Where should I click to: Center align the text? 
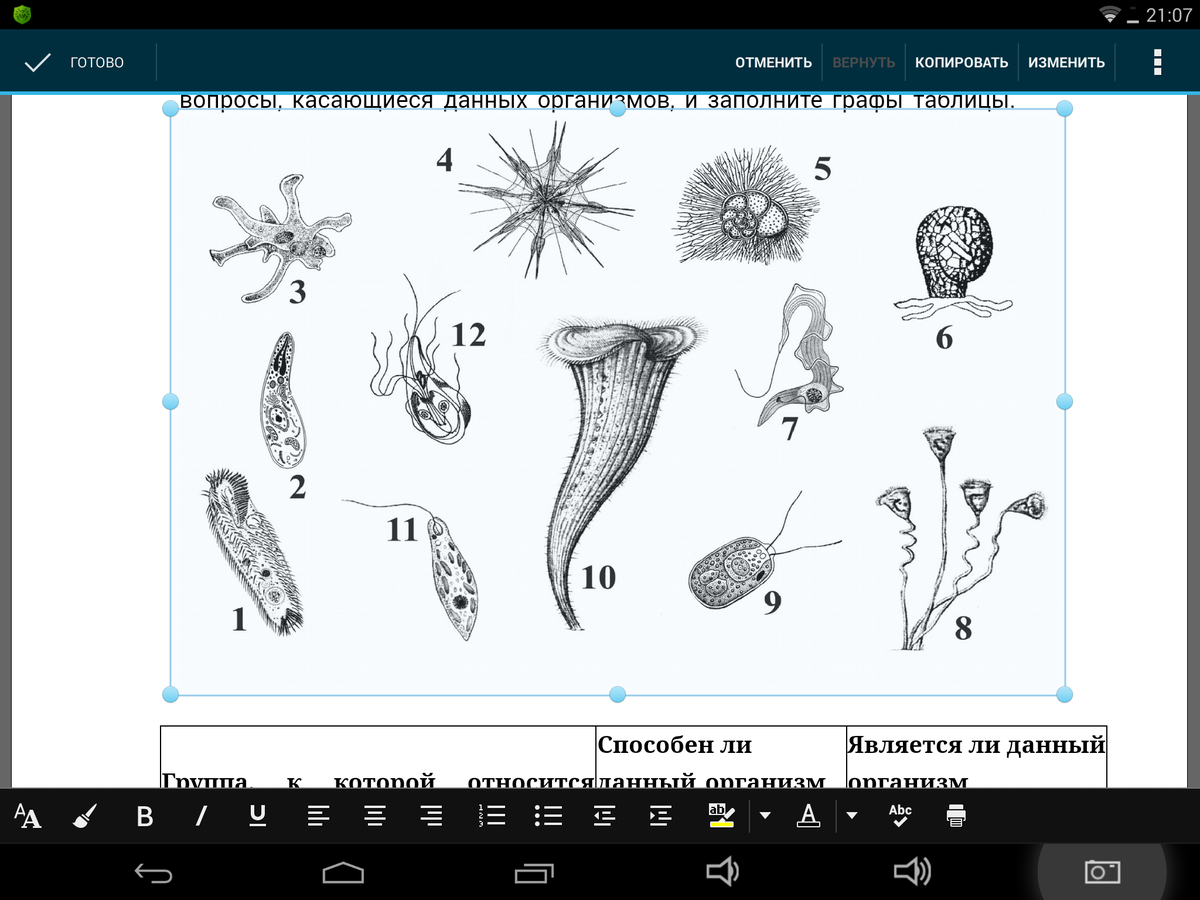coord(375,816)
